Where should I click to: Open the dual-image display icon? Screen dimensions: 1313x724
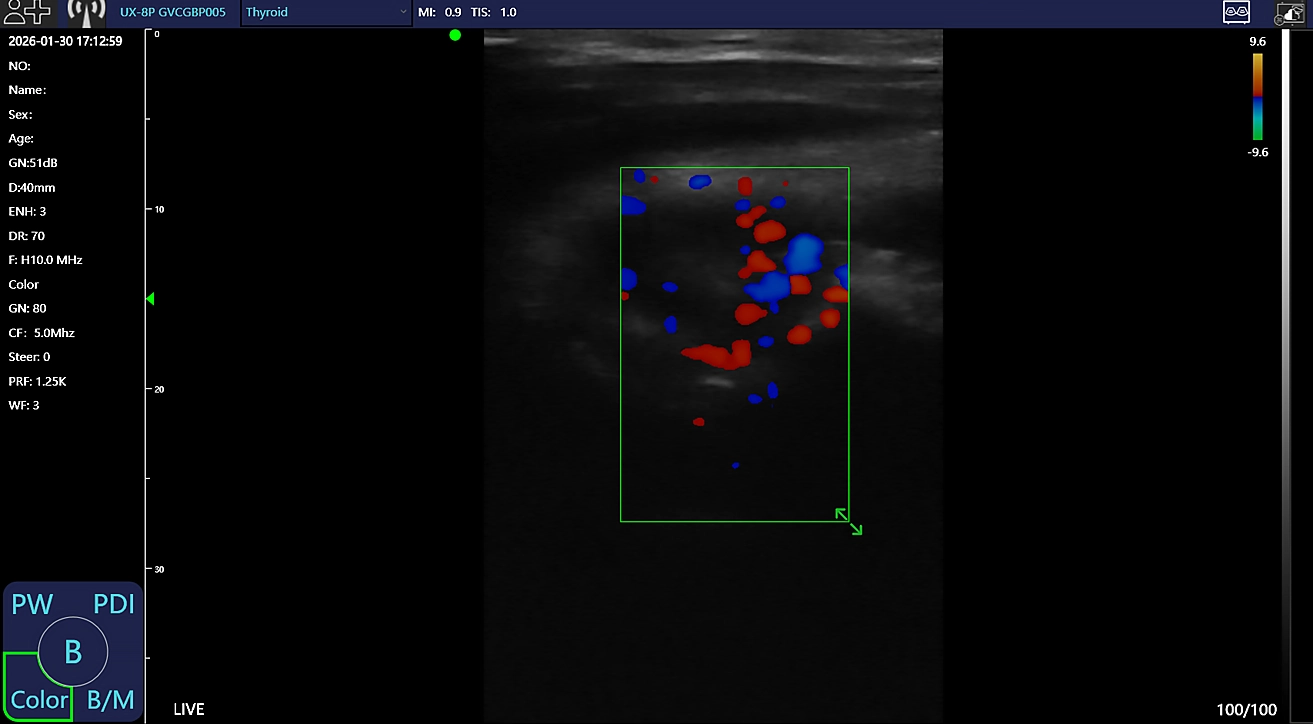pos(1236,12)
